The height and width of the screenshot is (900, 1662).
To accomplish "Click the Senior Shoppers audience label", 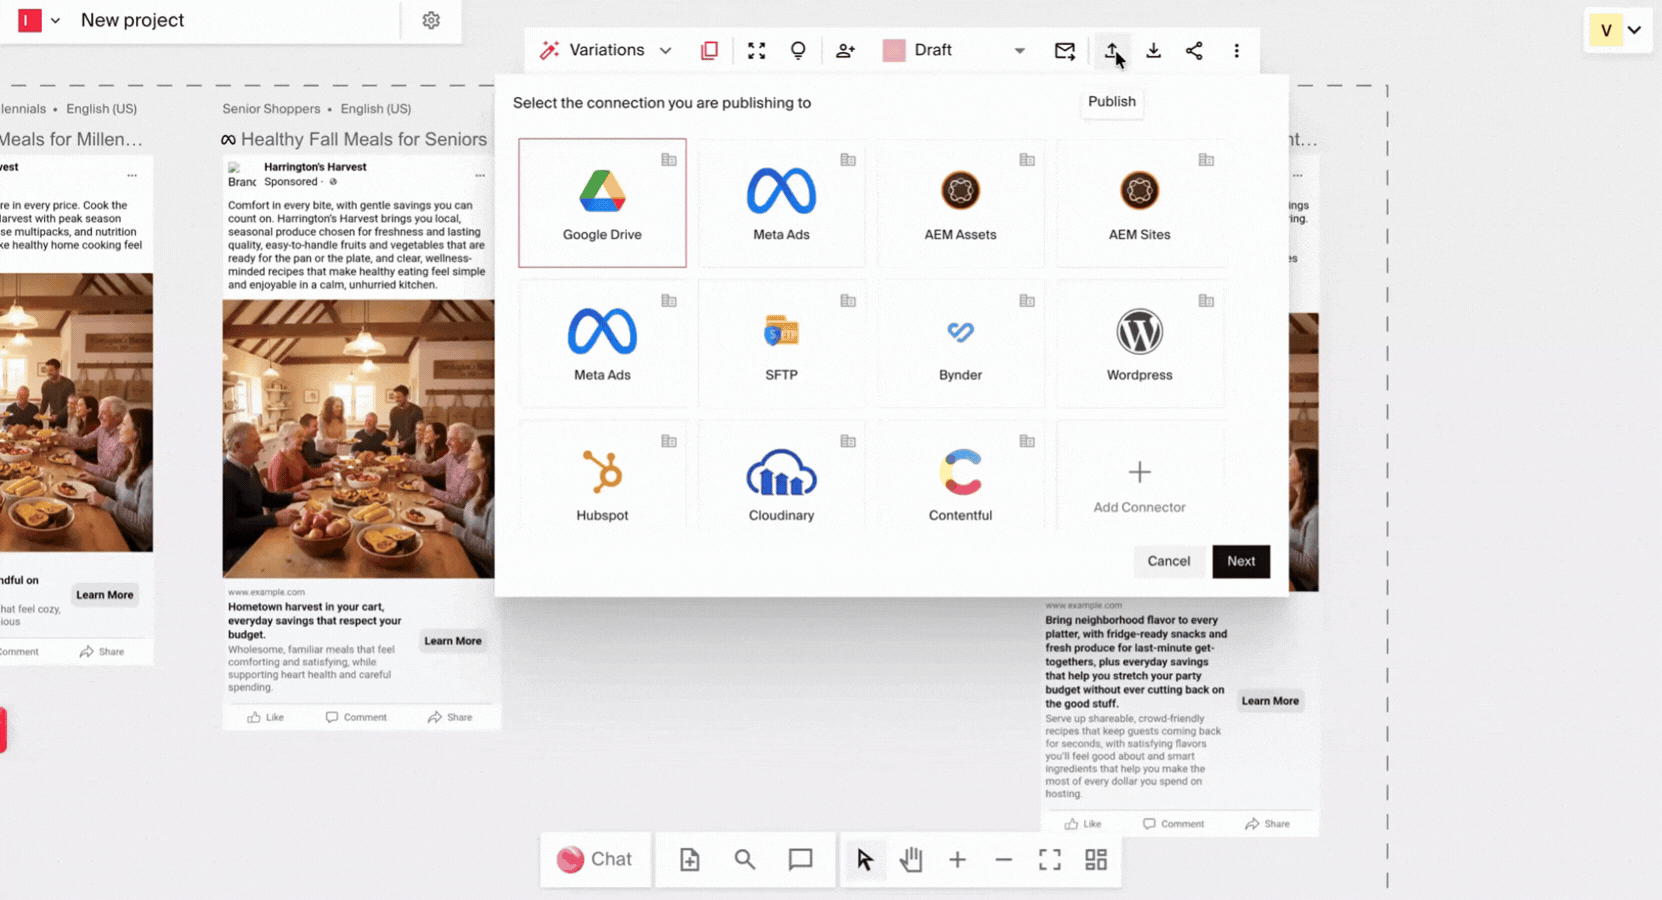I will tap(271, 109).
